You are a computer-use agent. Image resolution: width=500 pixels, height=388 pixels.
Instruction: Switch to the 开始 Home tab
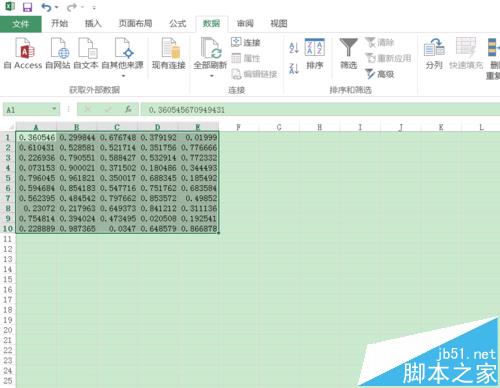(x=59, y=23)
